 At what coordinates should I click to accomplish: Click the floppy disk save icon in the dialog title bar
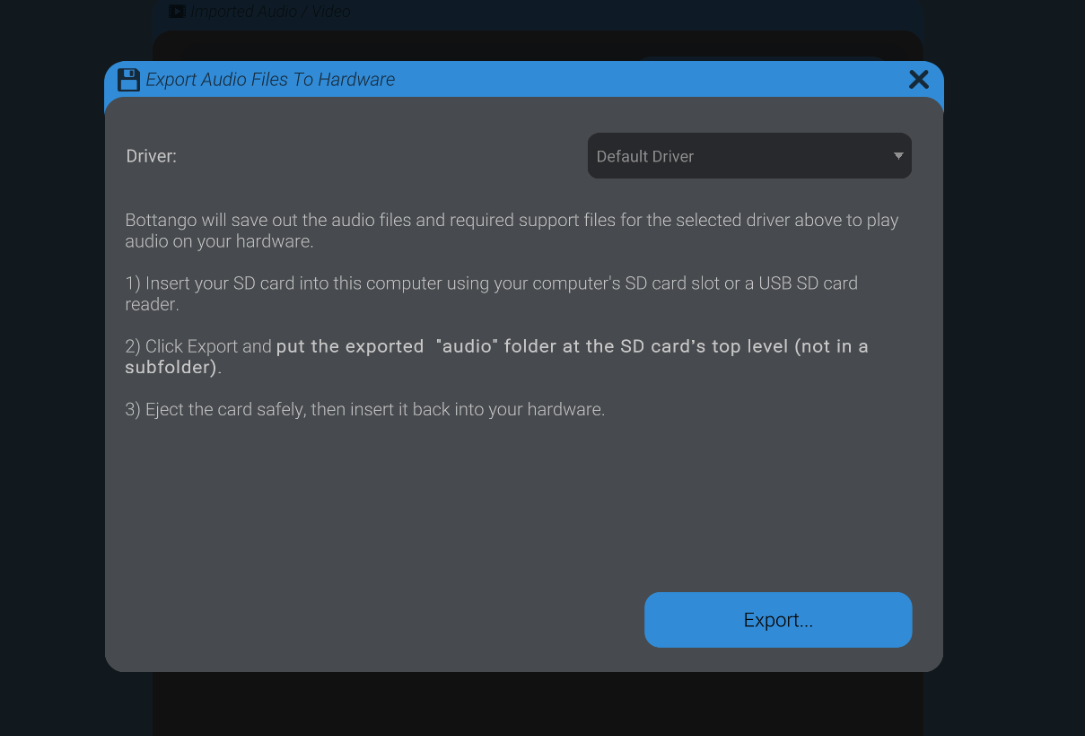pyautogui.click(x=129, y=78)
